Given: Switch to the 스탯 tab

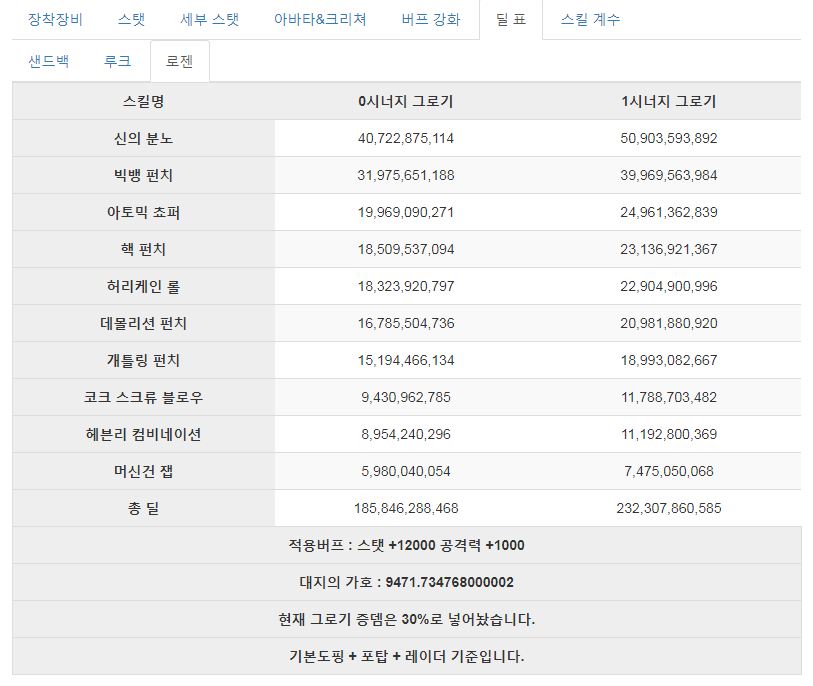Looking at the screenshot, I should 131,20.
